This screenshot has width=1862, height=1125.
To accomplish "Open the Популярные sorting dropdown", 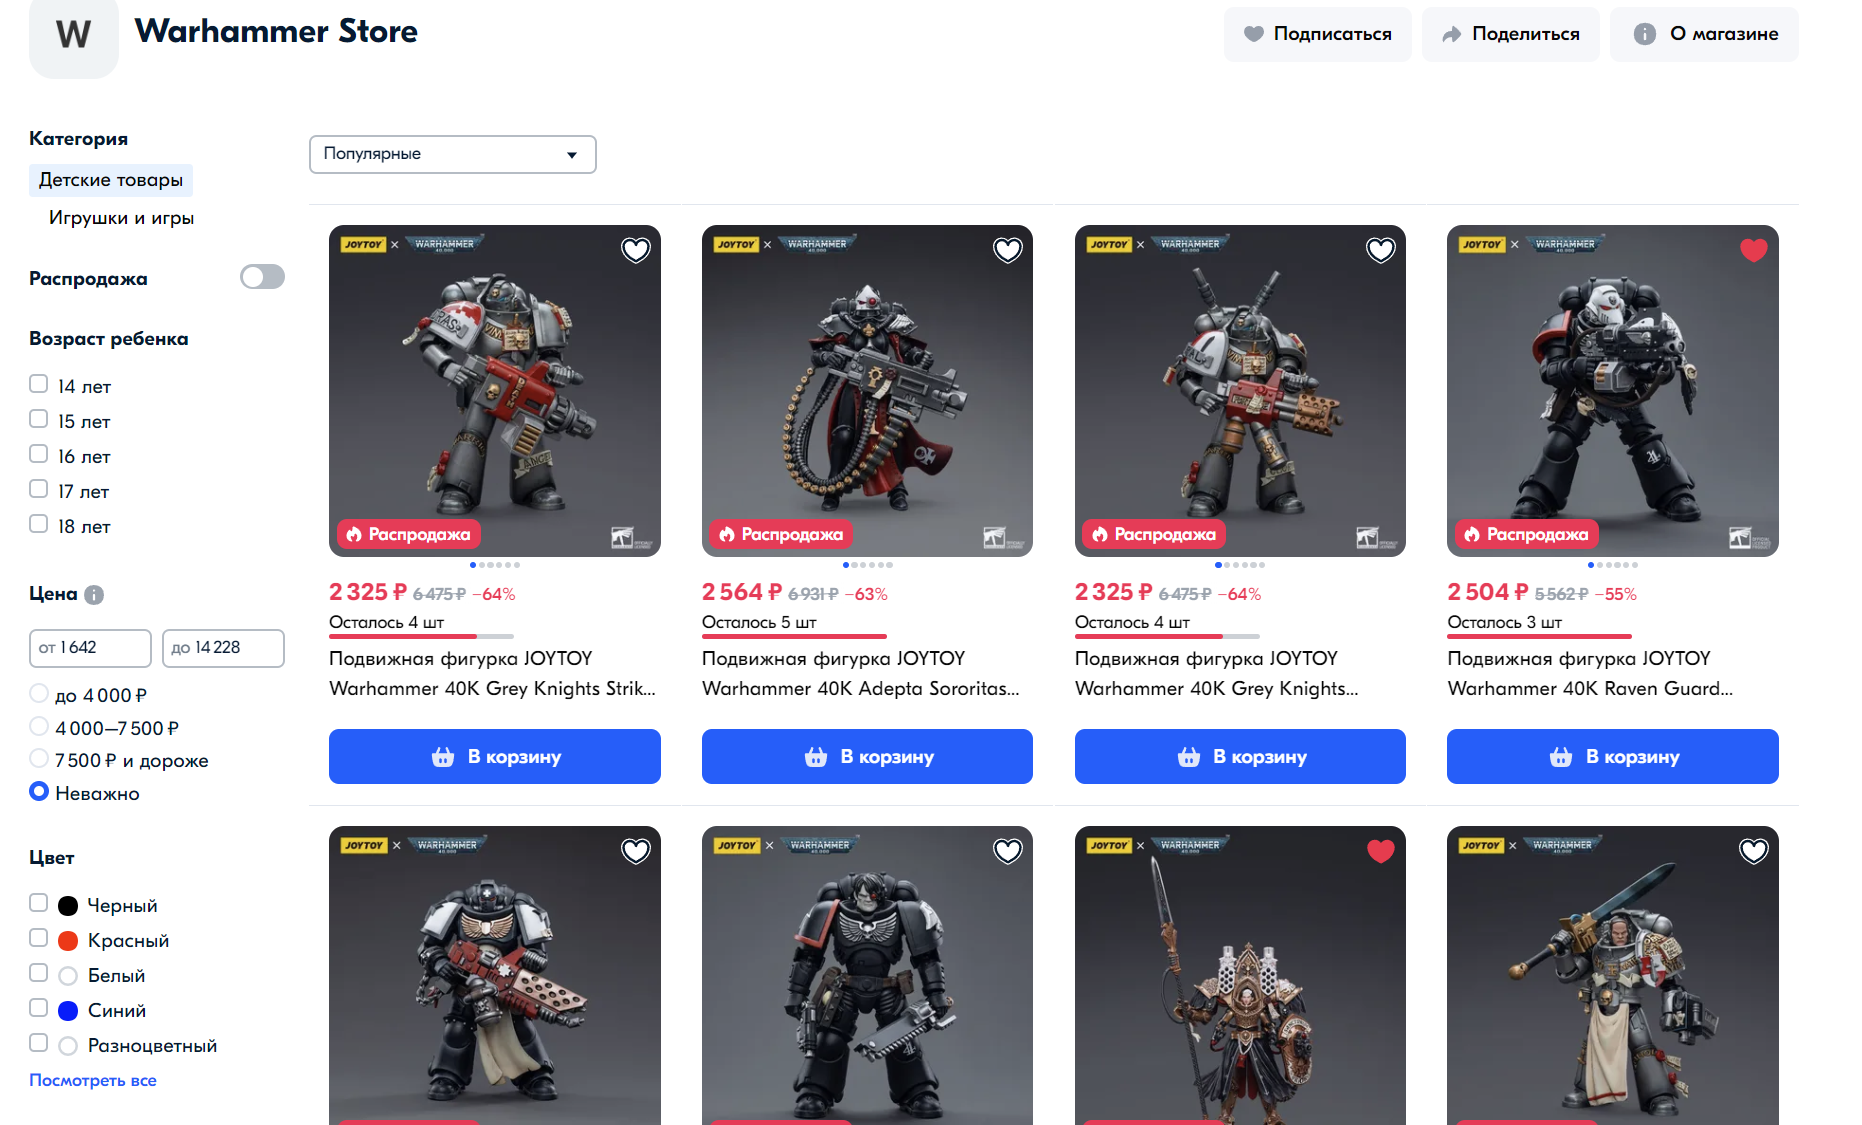I will [x=453, y=154].
